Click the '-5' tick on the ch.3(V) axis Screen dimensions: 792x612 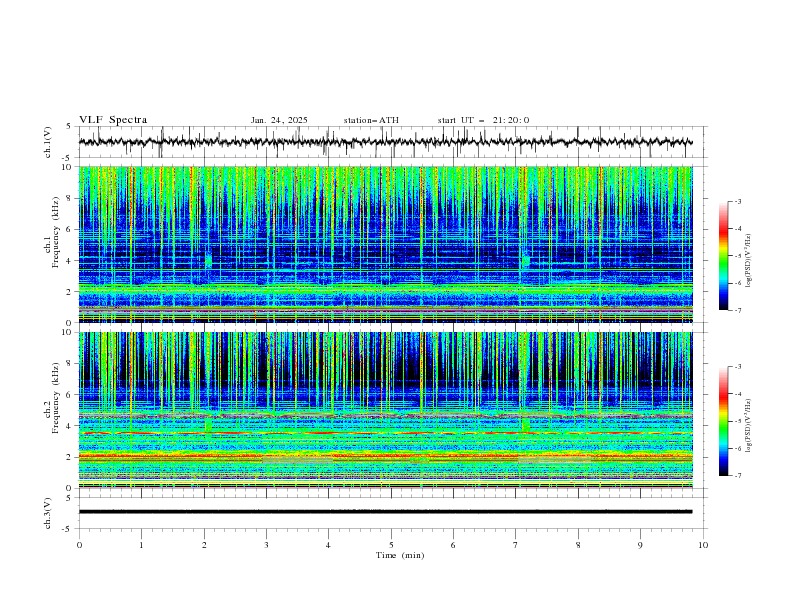coord(68,529)
